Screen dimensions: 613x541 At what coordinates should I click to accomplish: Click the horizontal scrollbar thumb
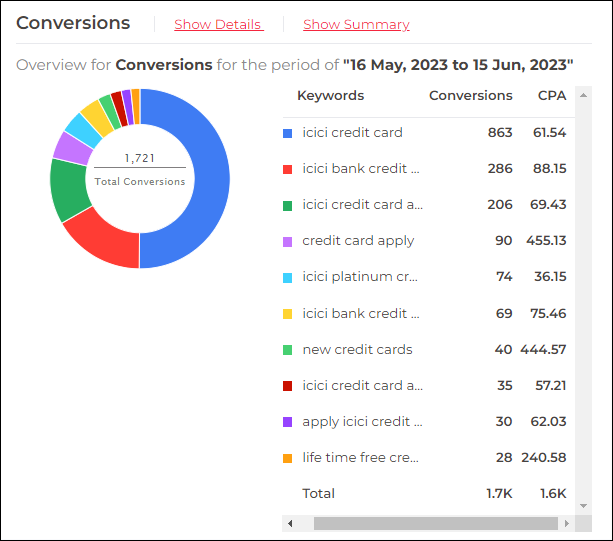[x=436, y=523]
